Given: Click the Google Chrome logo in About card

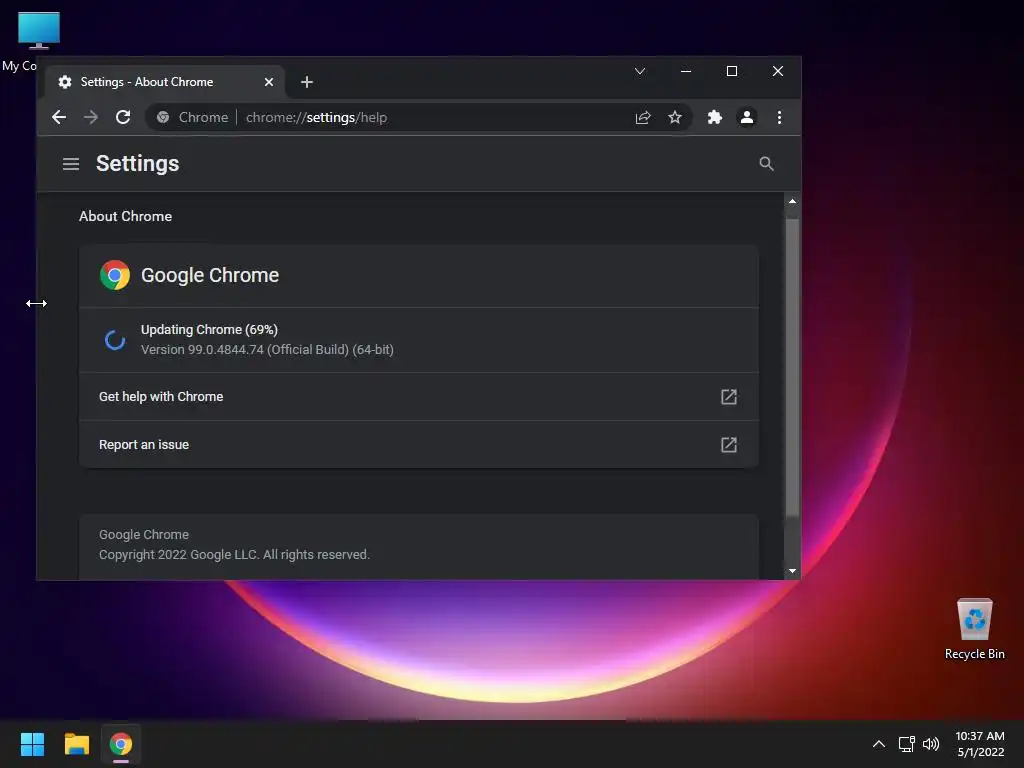Looking at the screenshot, I should pos(115,275).
